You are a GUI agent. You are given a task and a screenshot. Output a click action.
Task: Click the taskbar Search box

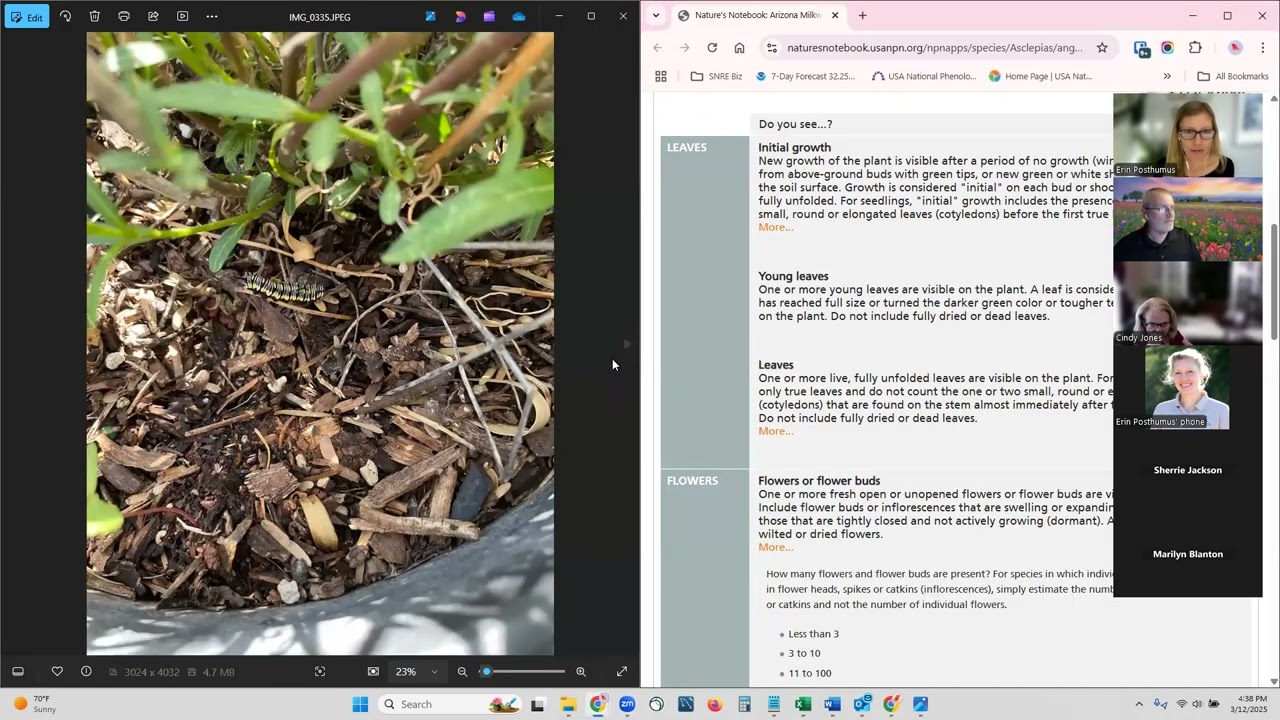click(451, 704)
